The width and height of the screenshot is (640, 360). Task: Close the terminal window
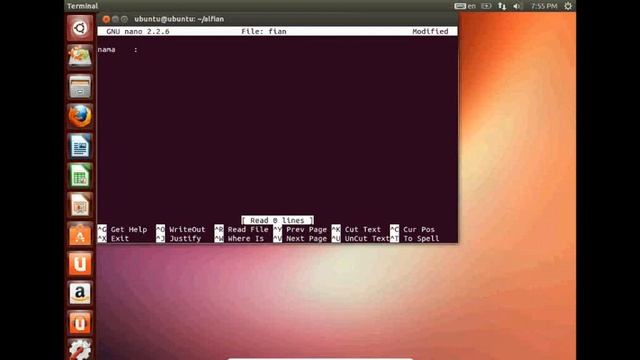point(106,19)
